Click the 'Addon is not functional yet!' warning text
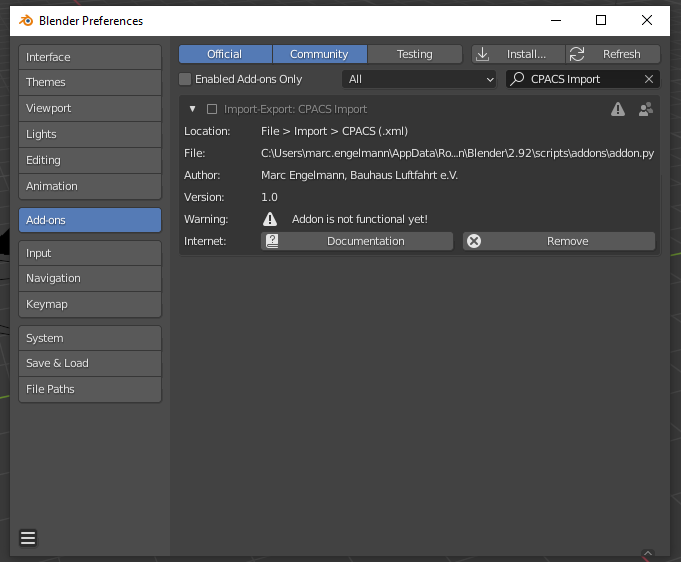The width and height of the screenshot is (681, 562). point(360,219)
